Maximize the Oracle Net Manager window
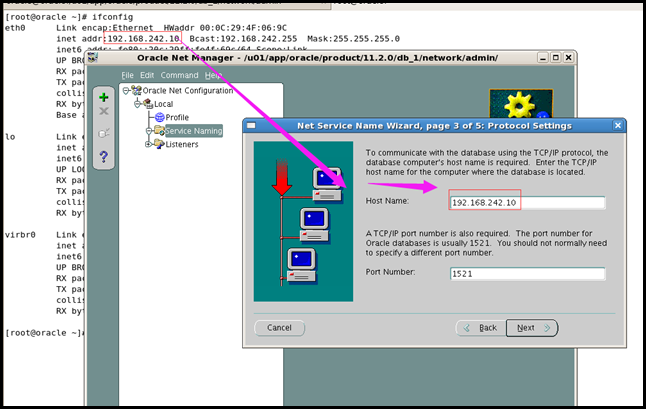This screenshot has height=409, width=646. click(555, 58)
